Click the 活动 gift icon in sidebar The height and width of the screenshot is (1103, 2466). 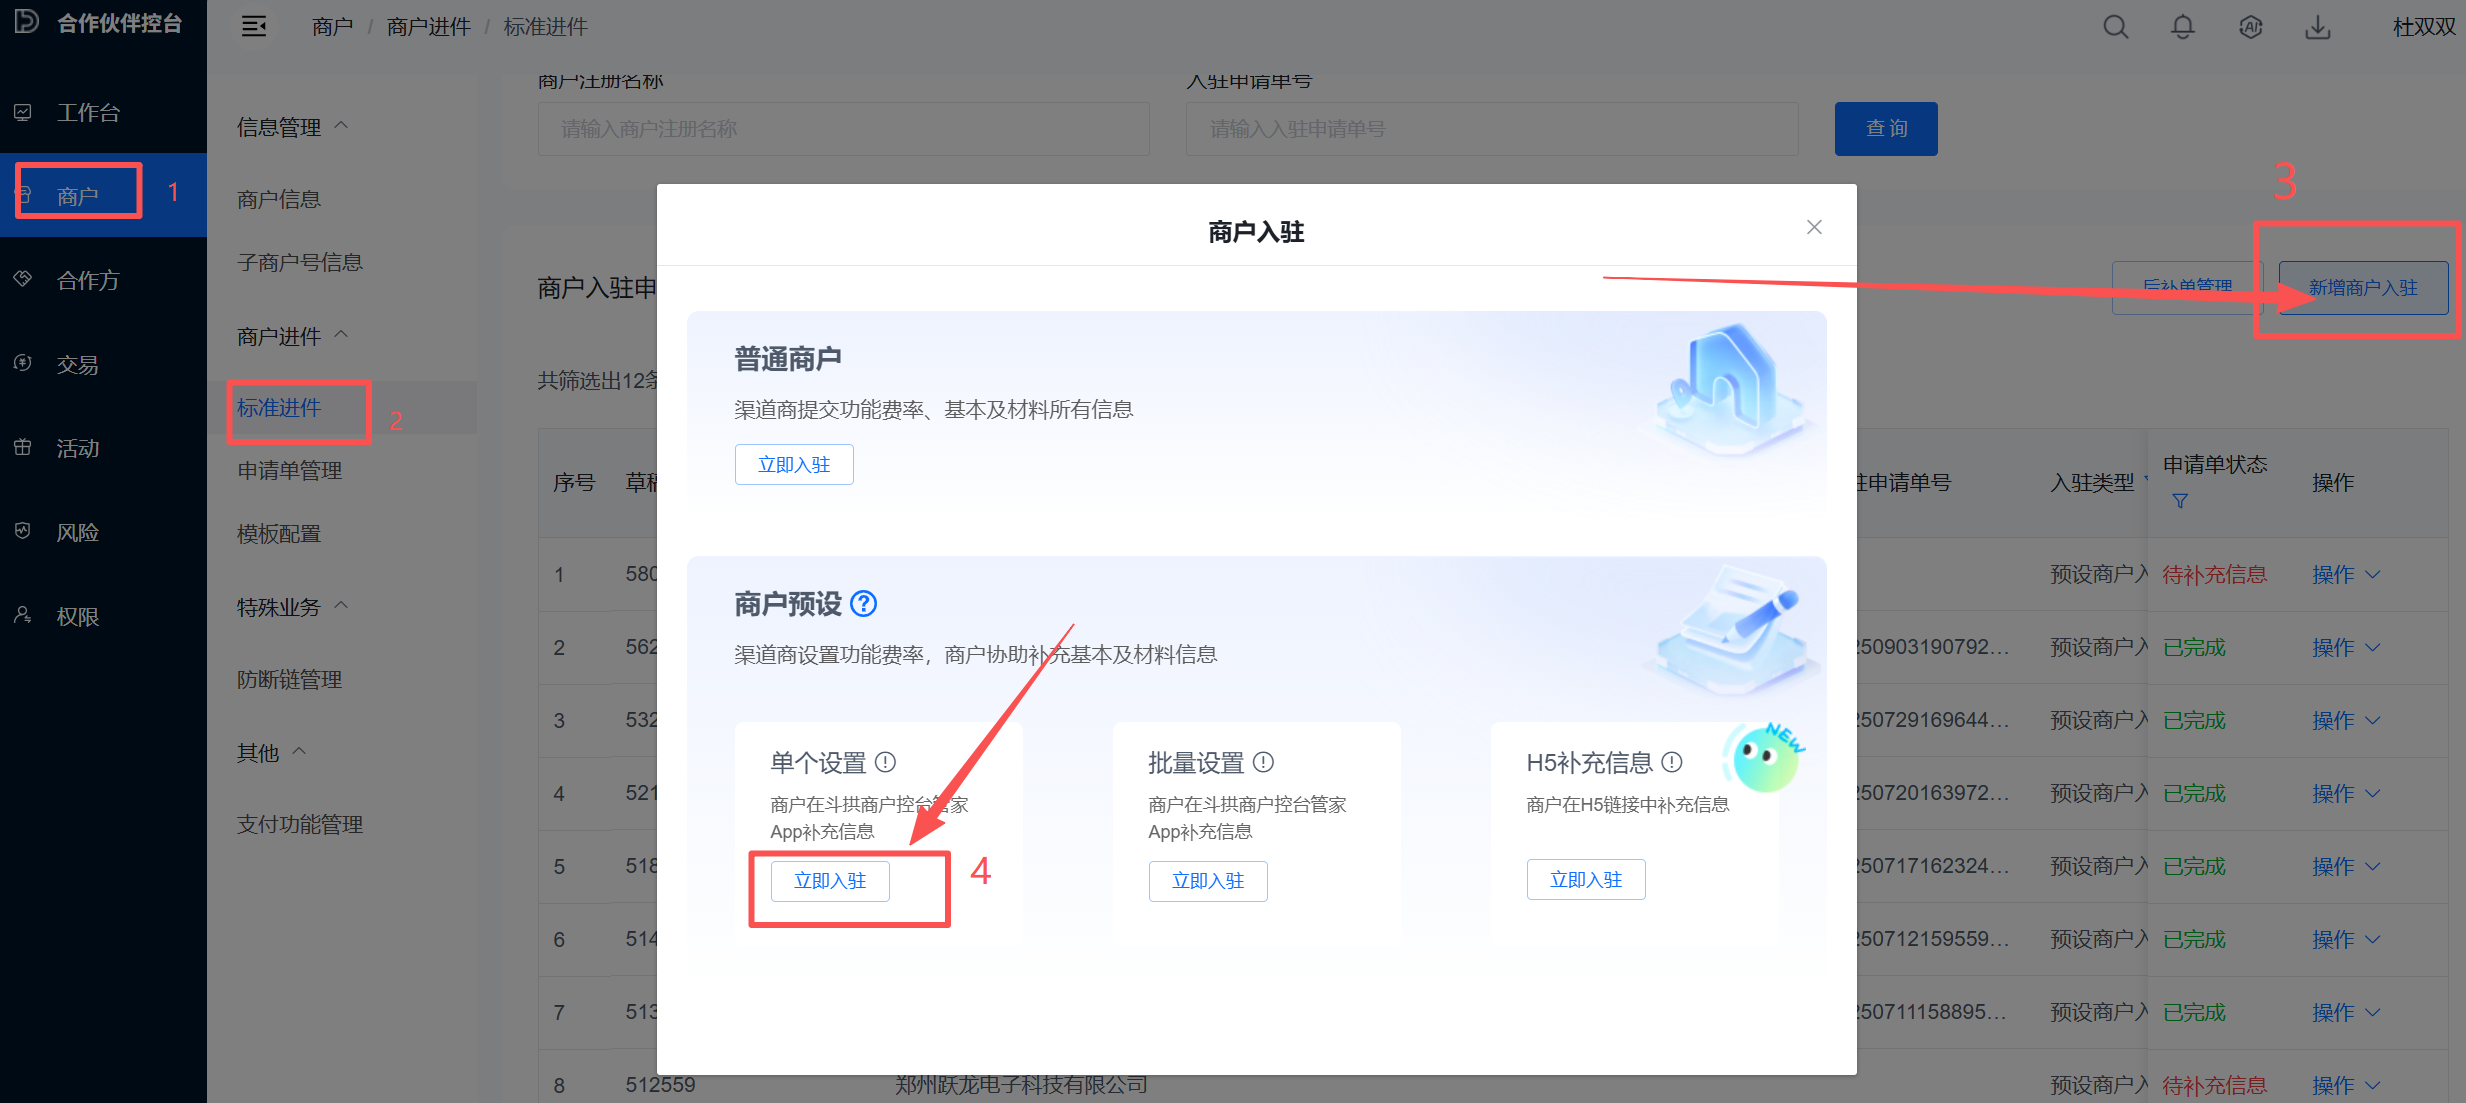(x=23, y=447)
